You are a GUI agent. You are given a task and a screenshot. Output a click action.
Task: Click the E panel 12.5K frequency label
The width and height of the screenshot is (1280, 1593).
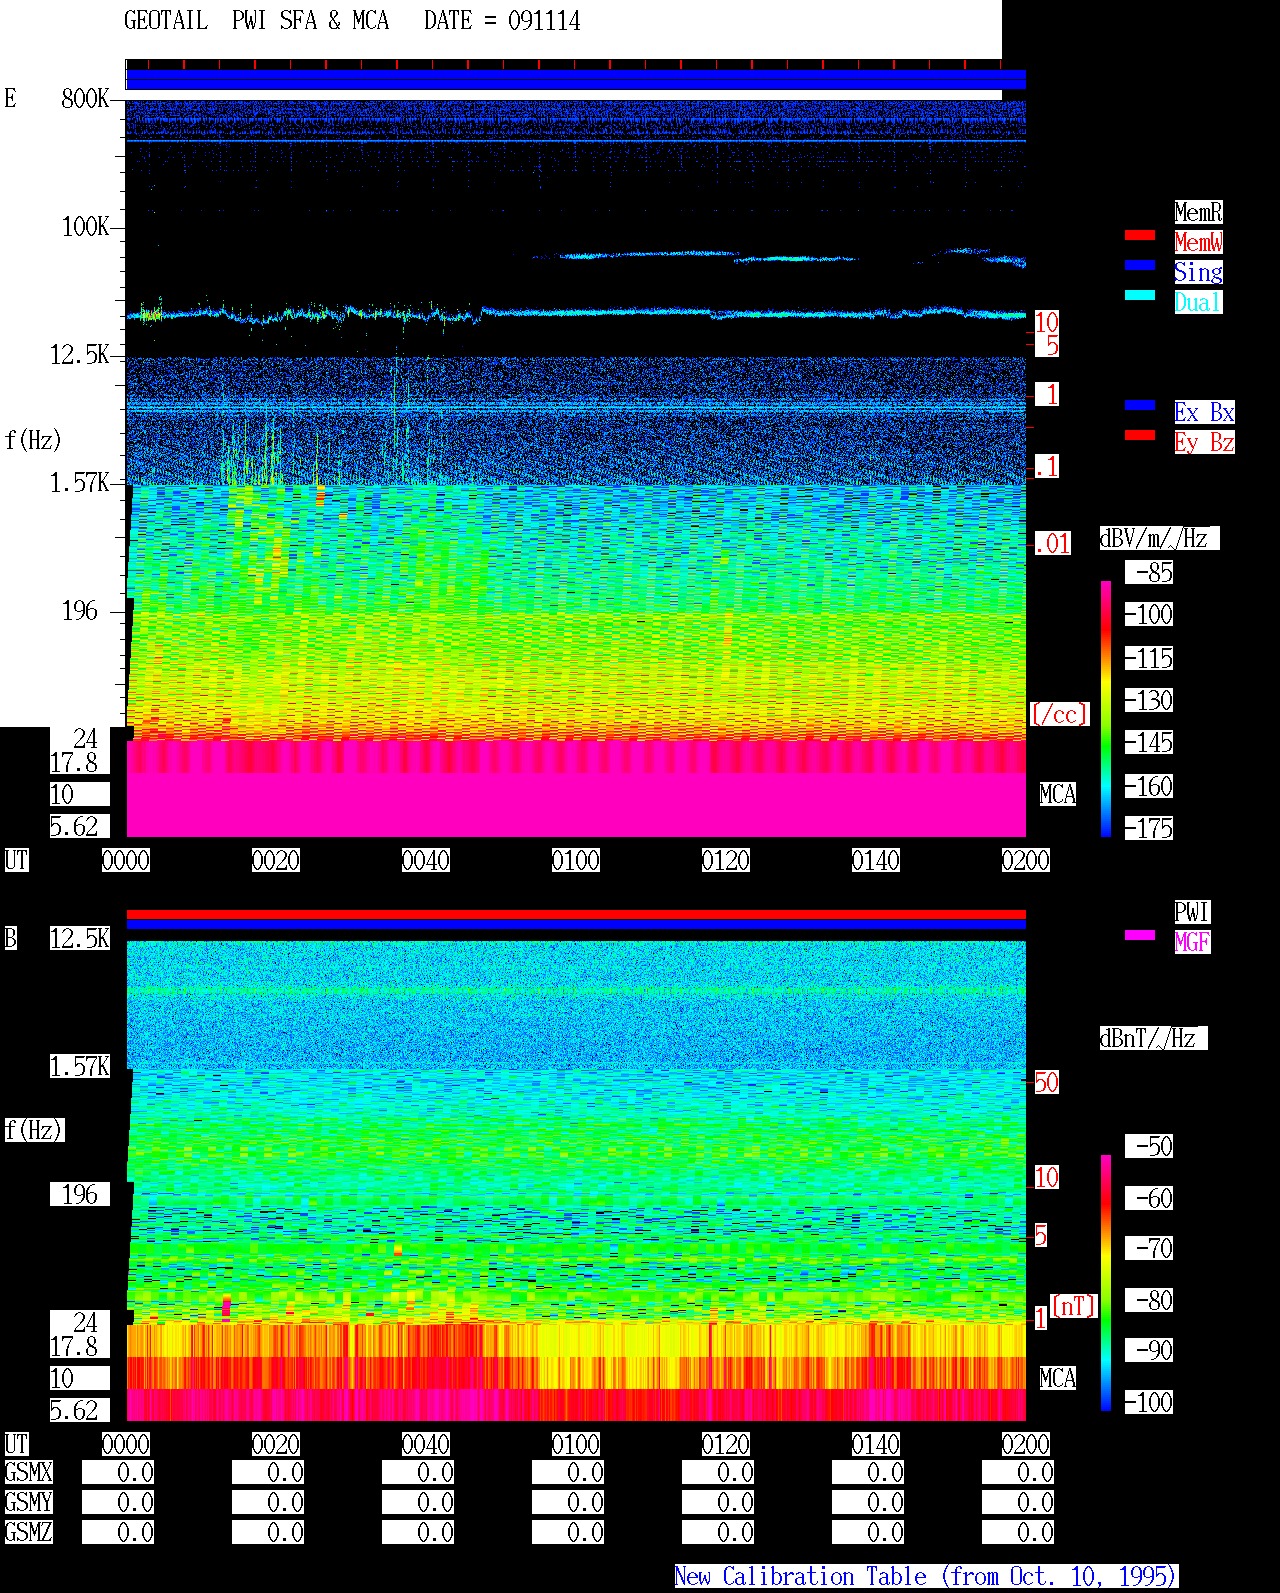click(x=80, y=355)
